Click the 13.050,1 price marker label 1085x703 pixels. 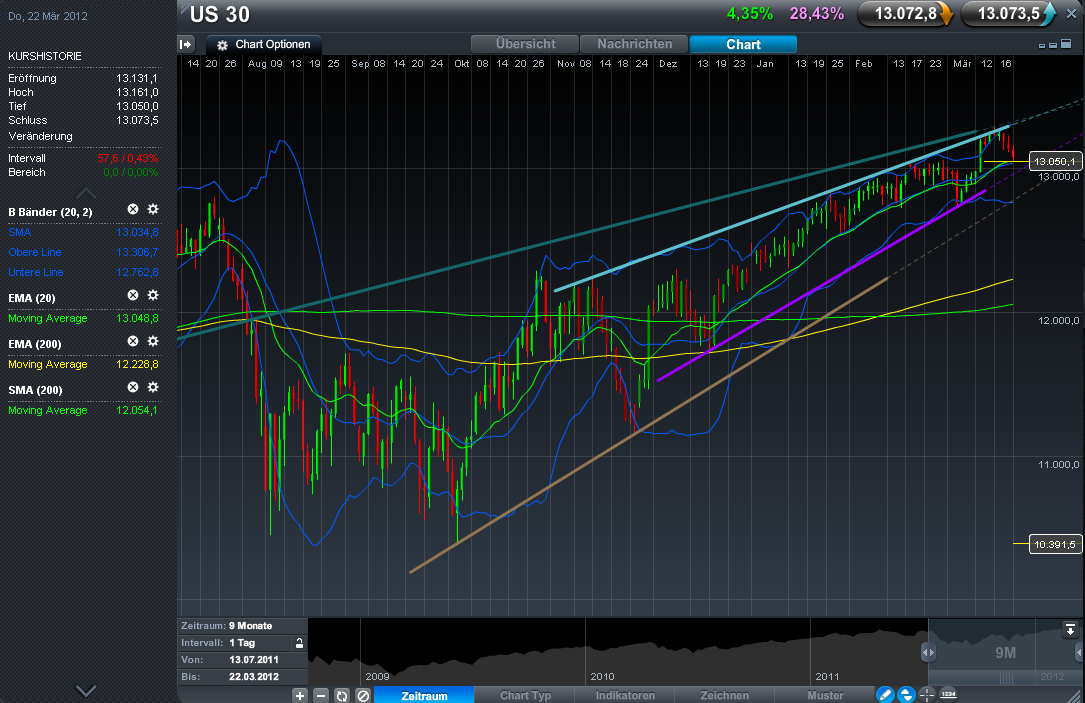(1055, 161)
